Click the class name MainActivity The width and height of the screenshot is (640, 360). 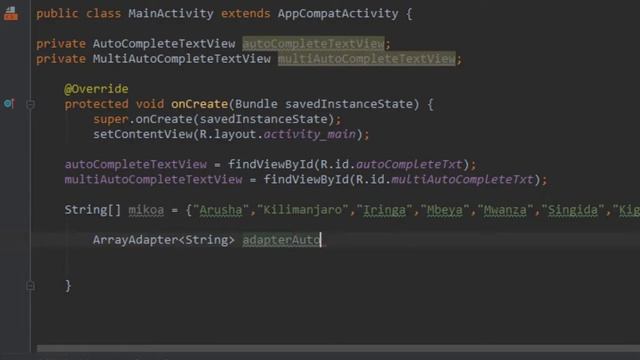click(x=171, y=13)
